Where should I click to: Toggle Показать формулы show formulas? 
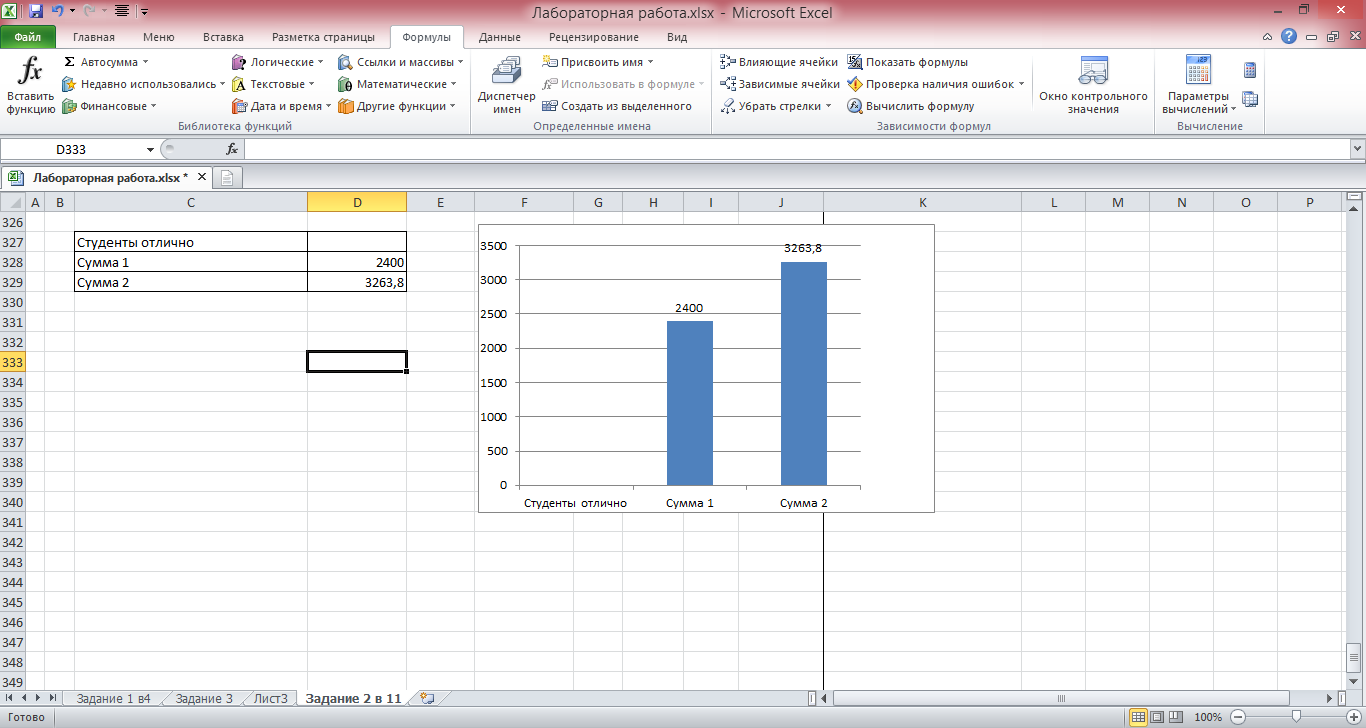point(908,62)
